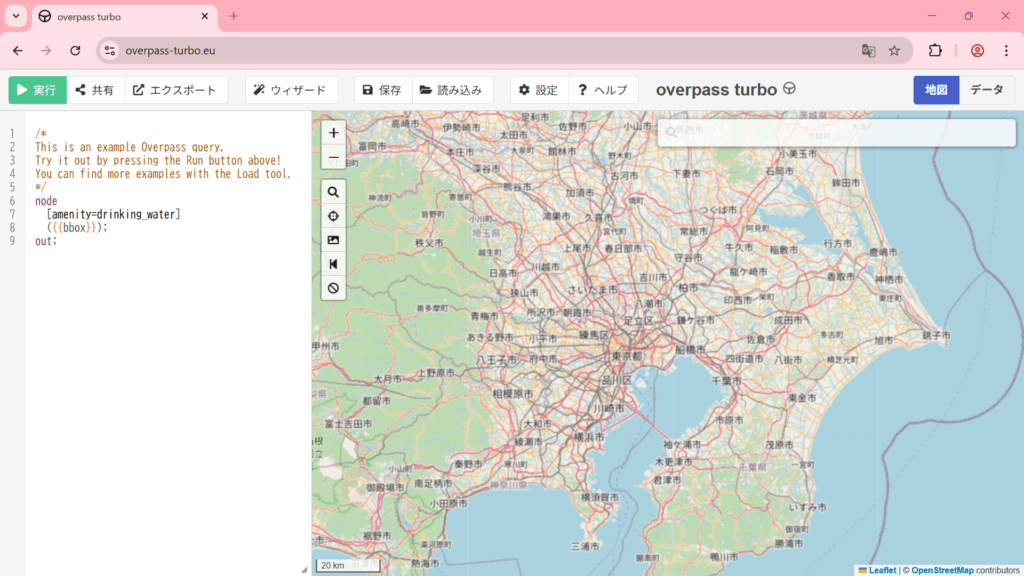The image size is (1024, 576).
Task: Zoom in on the map
Action: pos(334,133)
